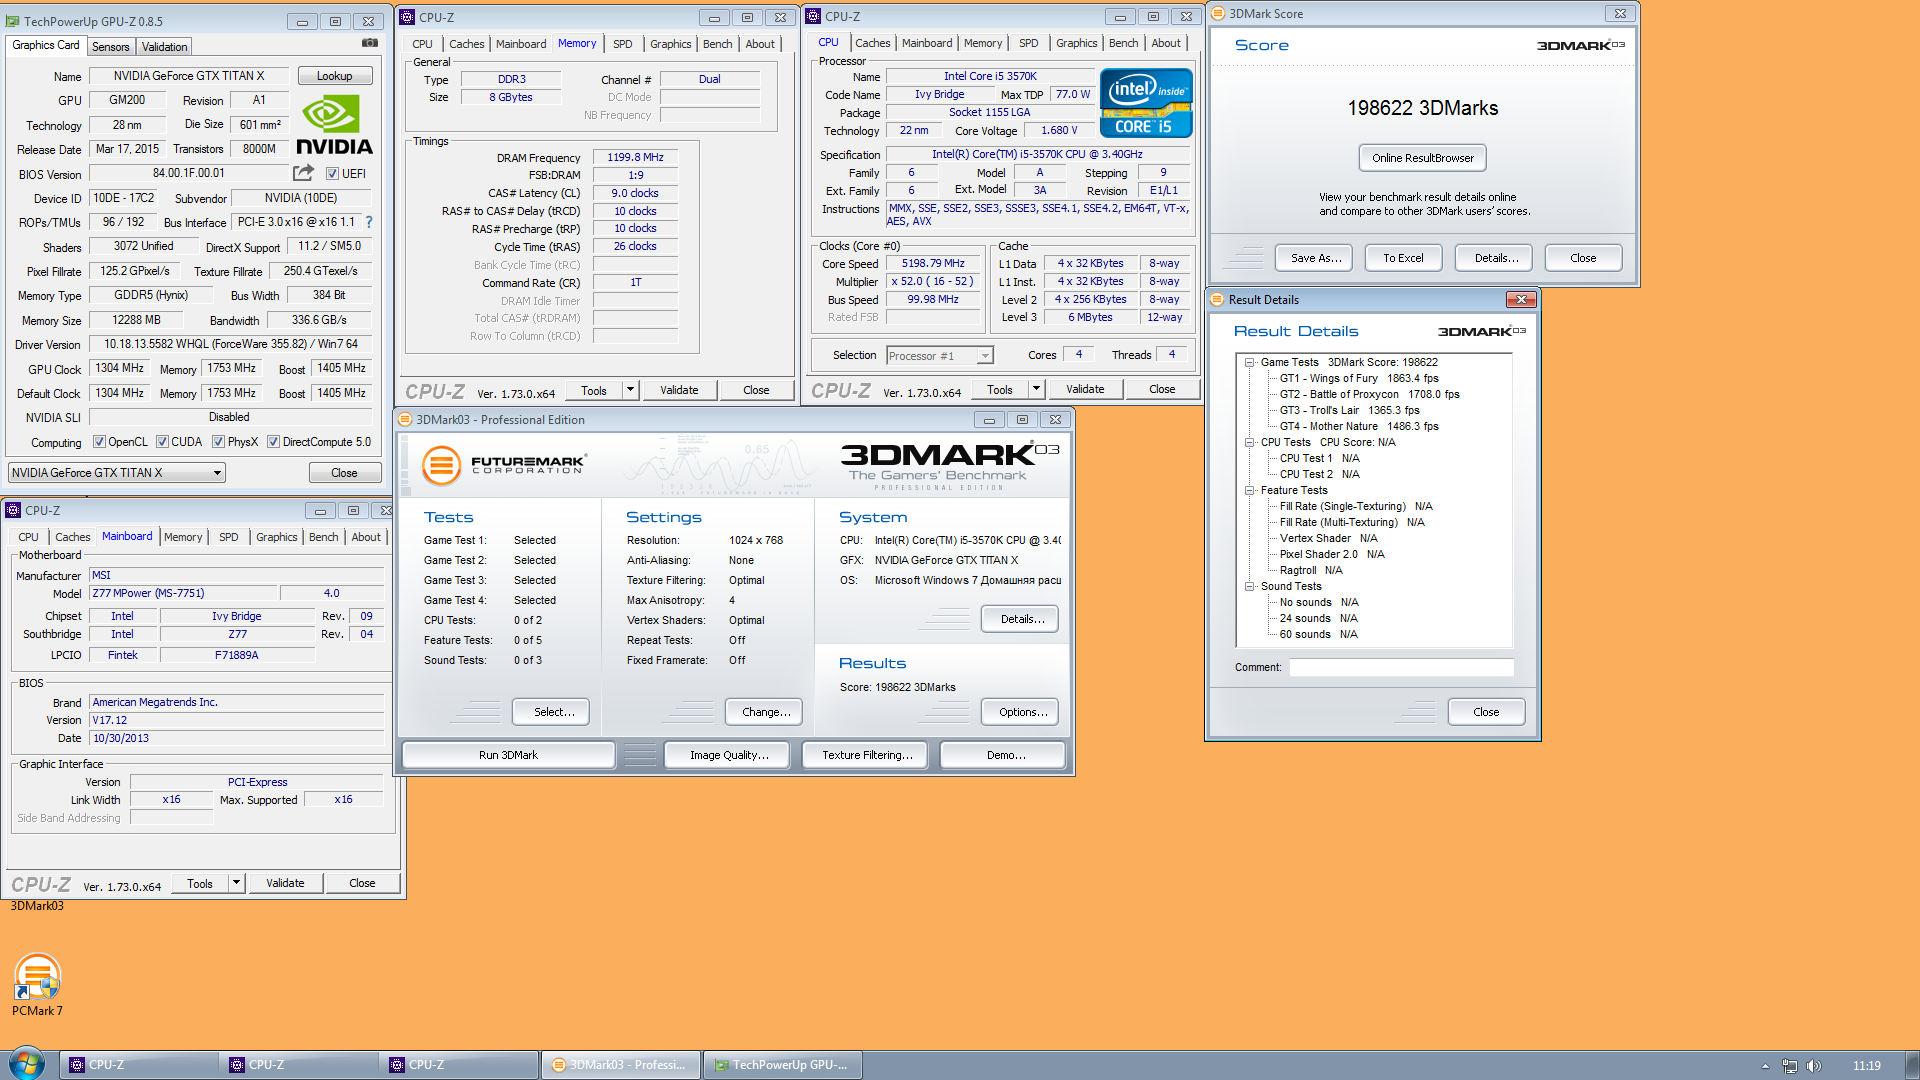Collapse the Game Tests tree node
Screen dimensions: 1920x1080
tap(1249, 363)
